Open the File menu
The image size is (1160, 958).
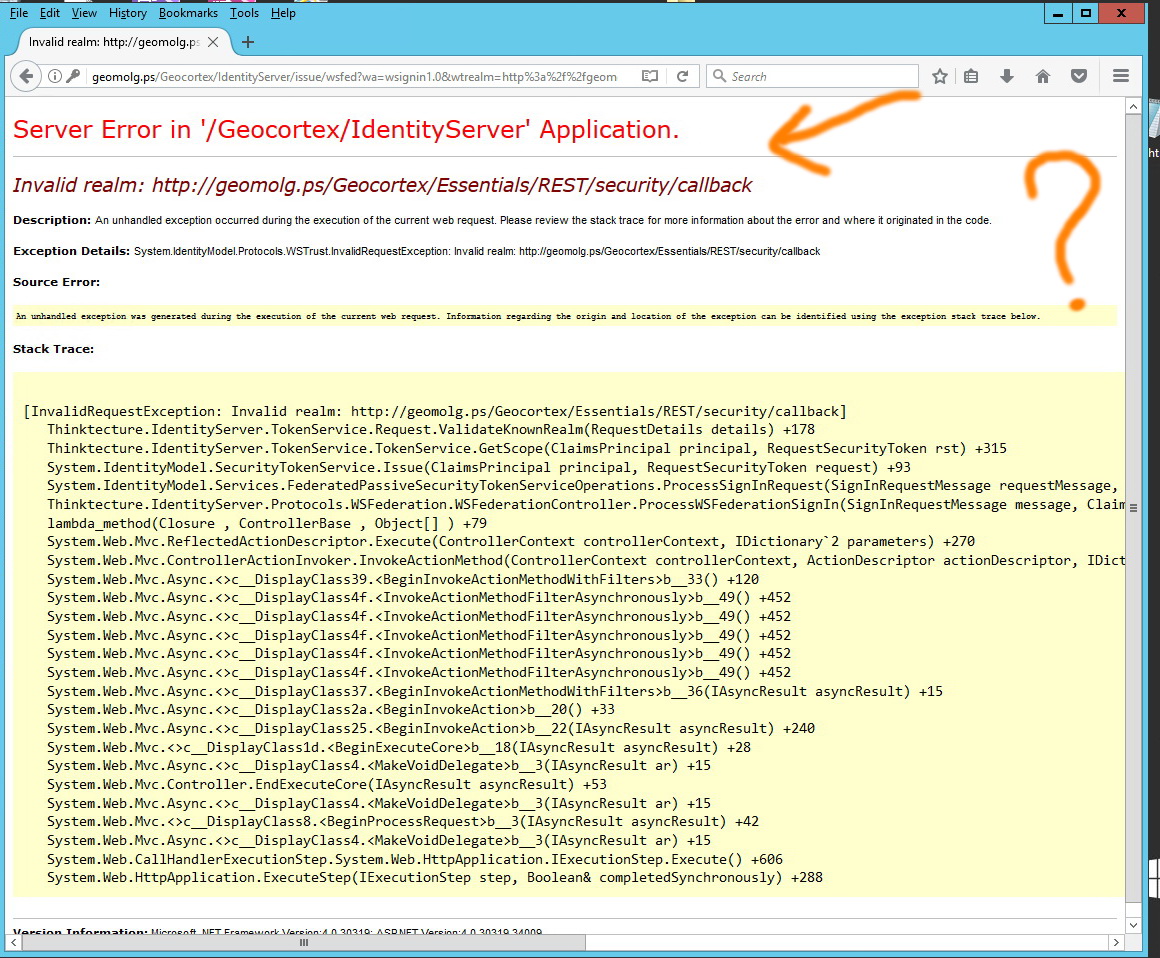click(x=19, y=13)
